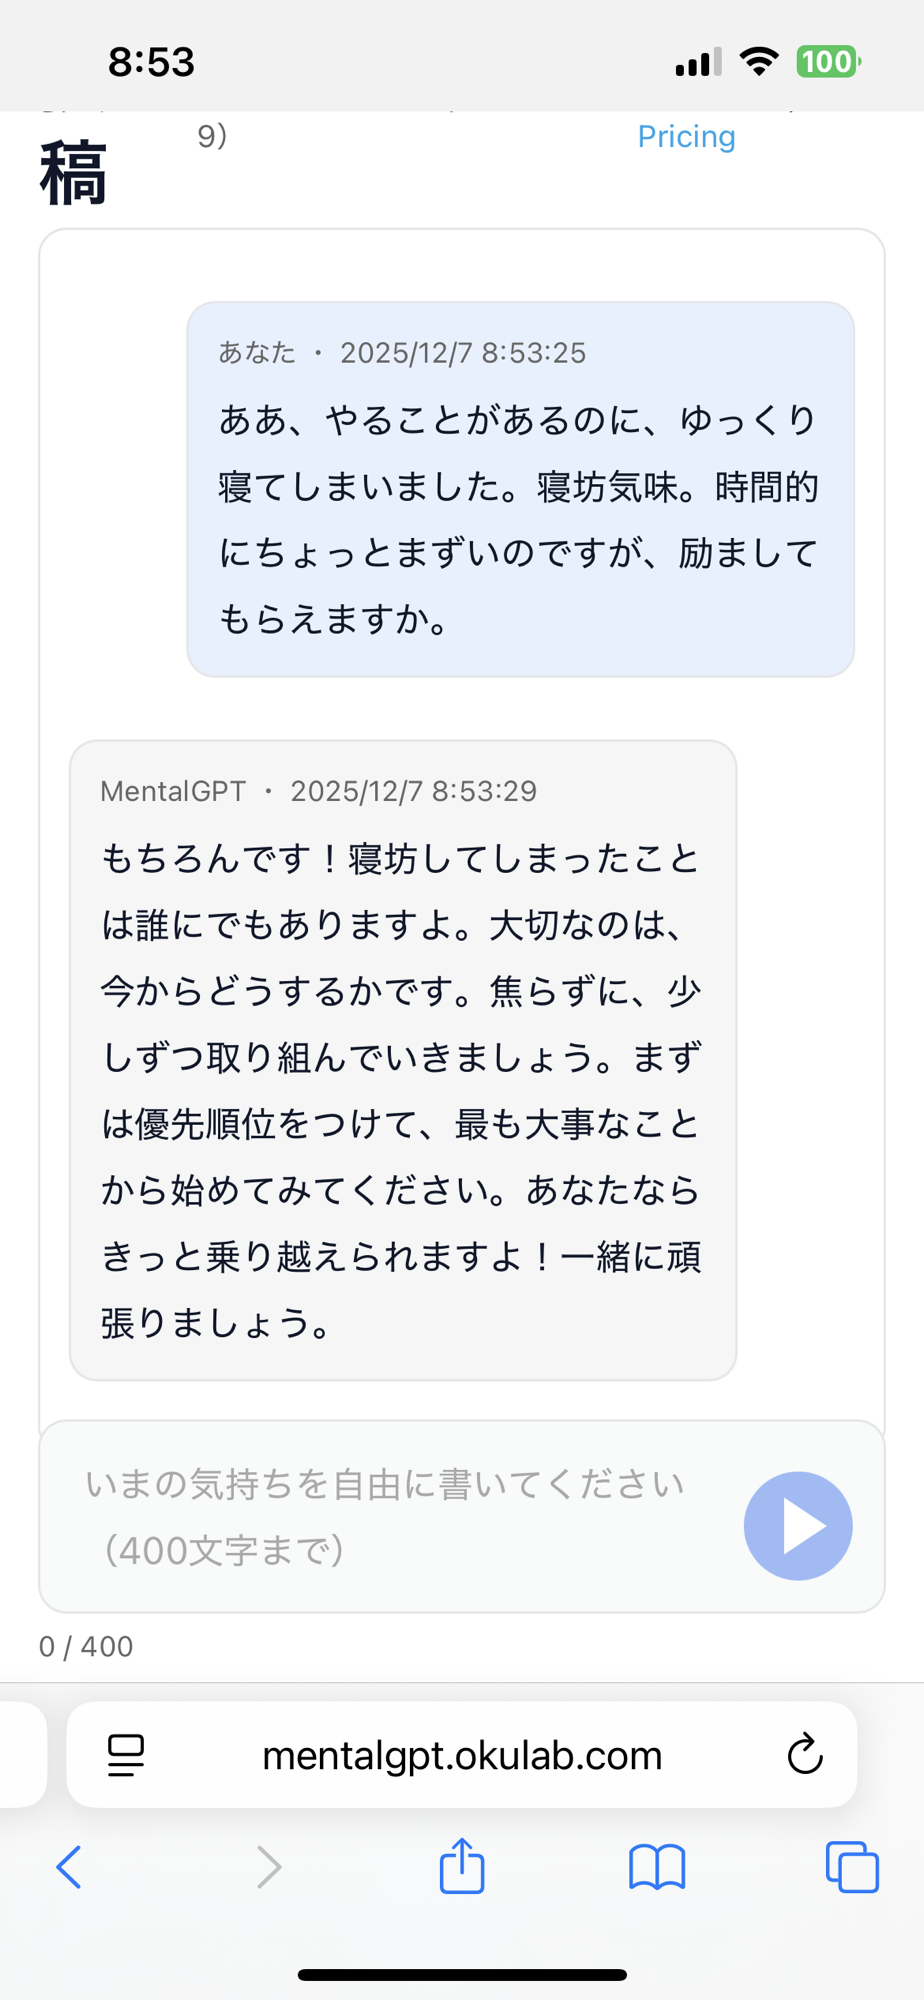The height and width of the screenshot is (2000, 924).
Task: Tap the Wi-Fi status icon
Action: (759, 62)
